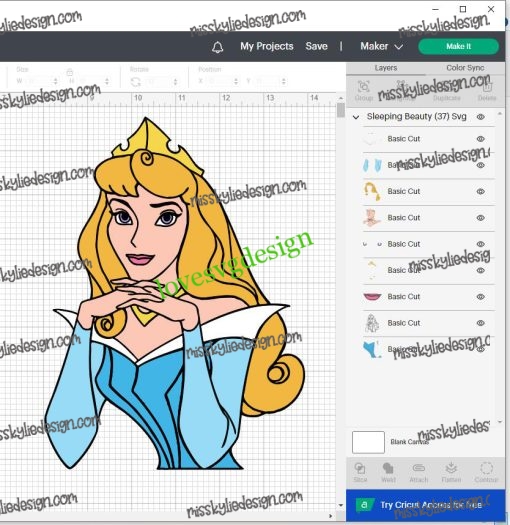Viewport: 510px width, 525px height.
Task: Click the Contour tool icon
Action: (486, 468)
